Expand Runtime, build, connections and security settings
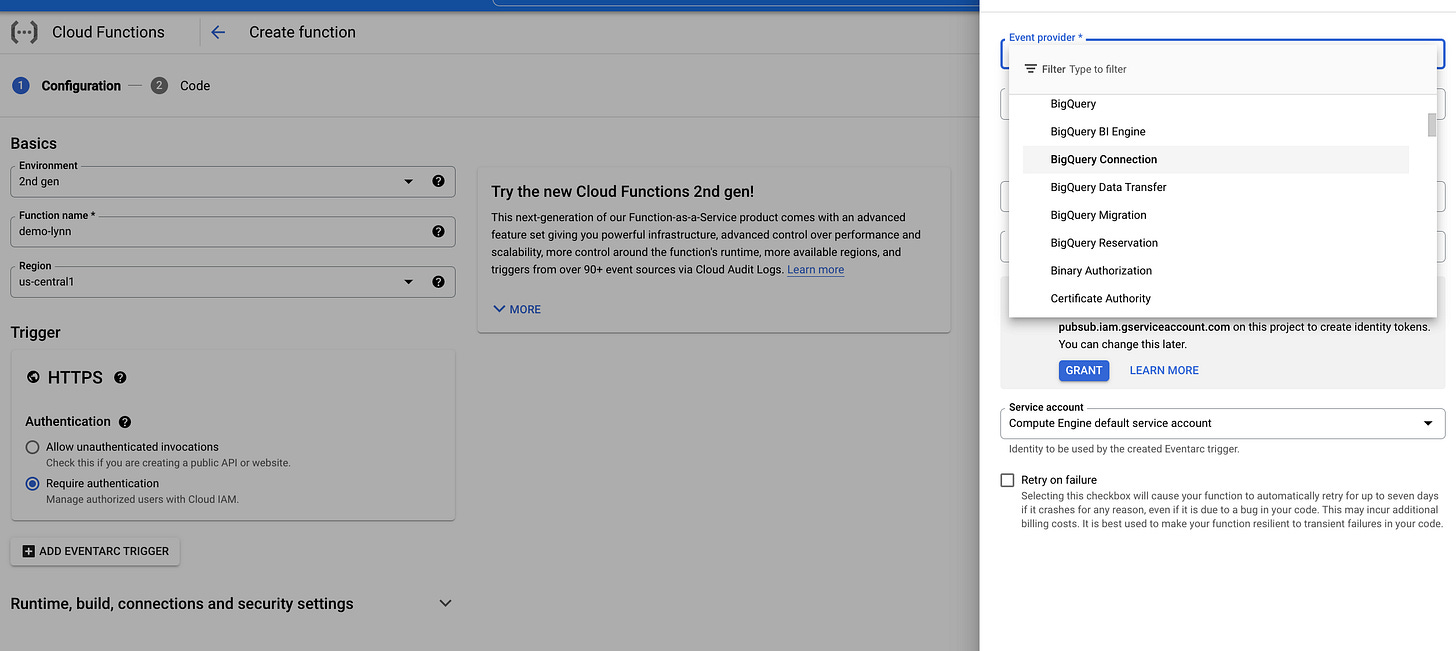 coord(231,603)
